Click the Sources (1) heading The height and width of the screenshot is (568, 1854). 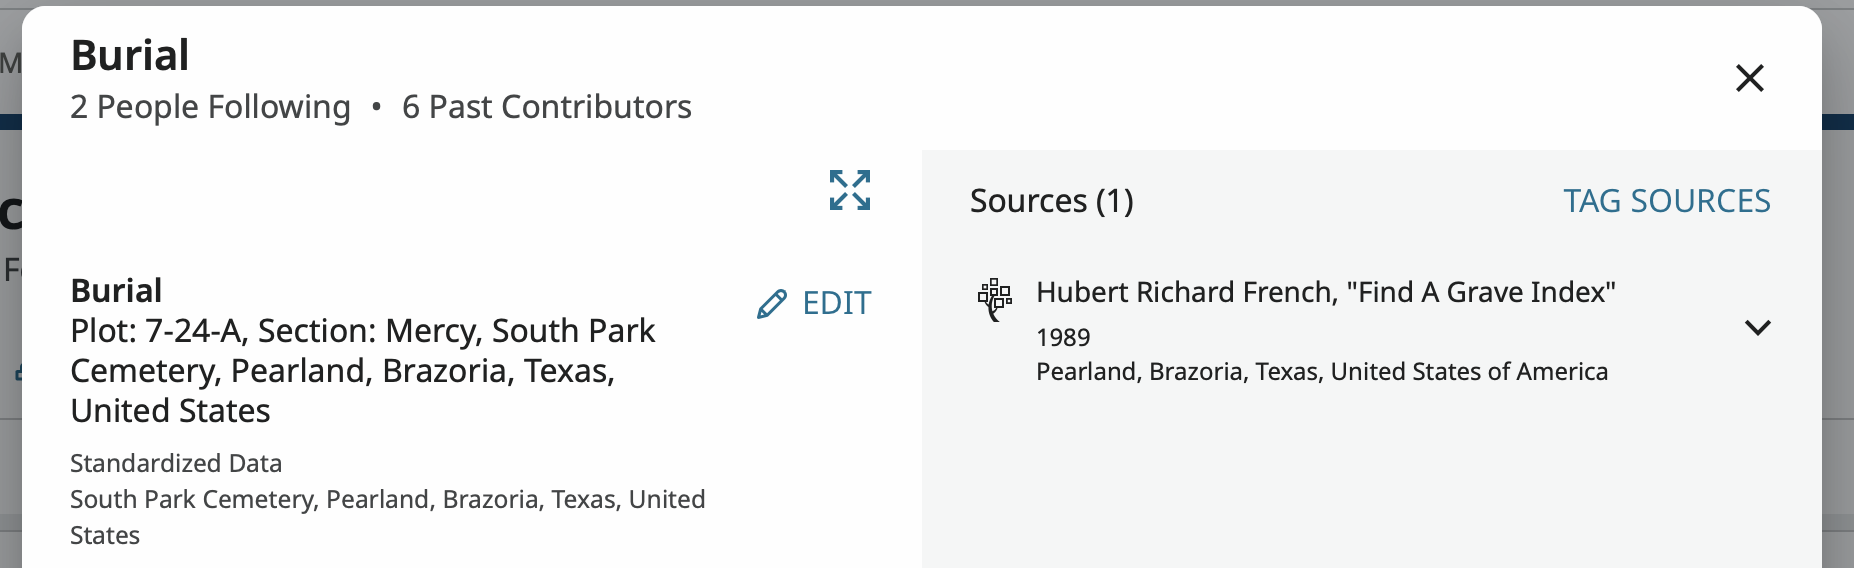[x=1051, y=201]
